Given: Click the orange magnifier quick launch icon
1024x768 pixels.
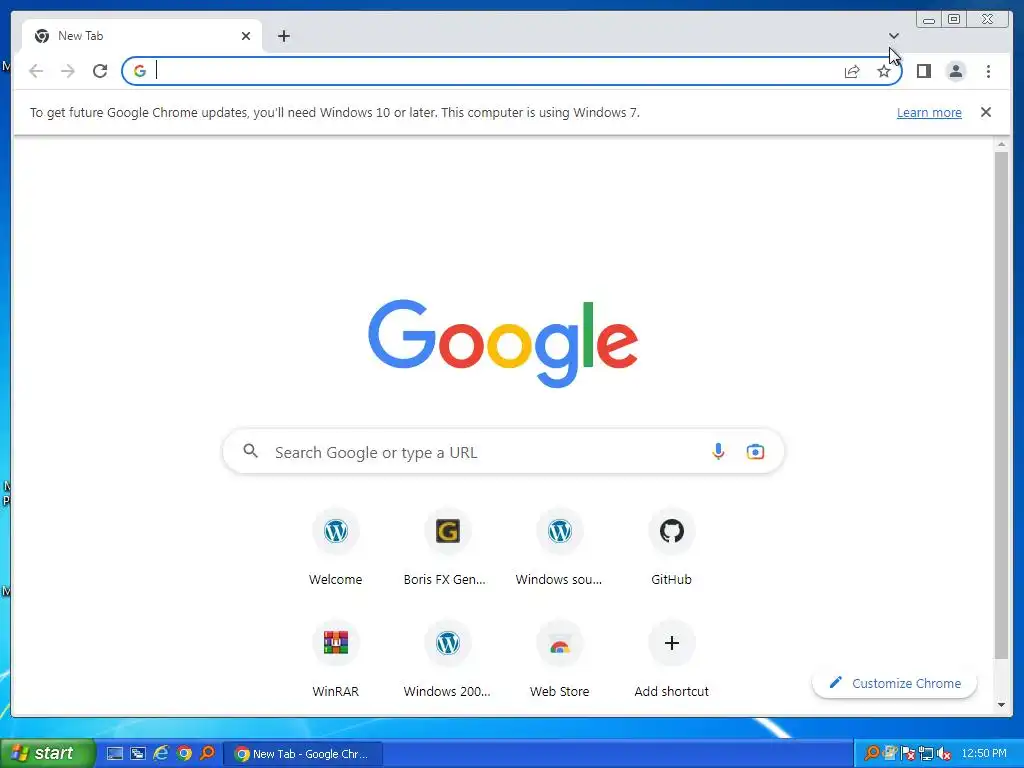Looking at the screenshot, I should tap(207, 753).
